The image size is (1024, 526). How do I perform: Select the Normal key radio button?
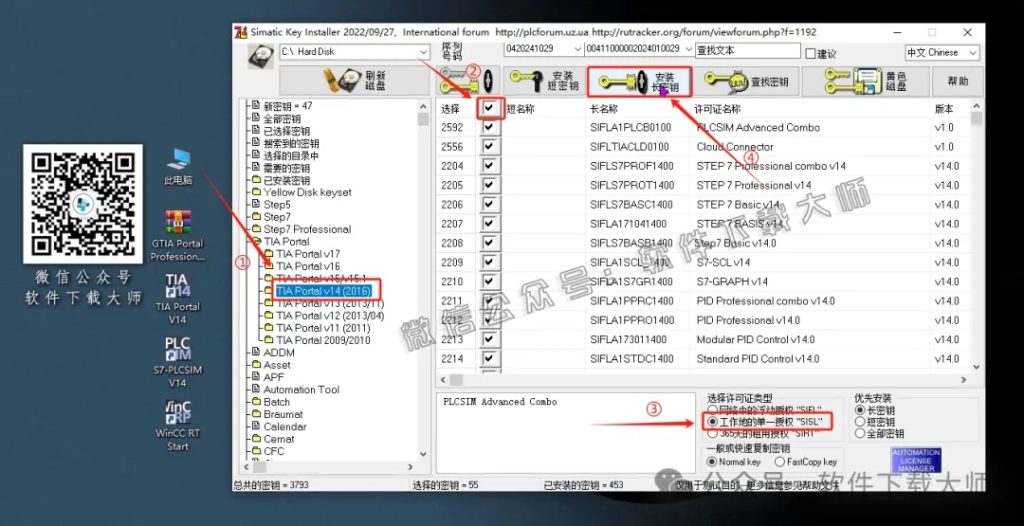pos(712,461)
